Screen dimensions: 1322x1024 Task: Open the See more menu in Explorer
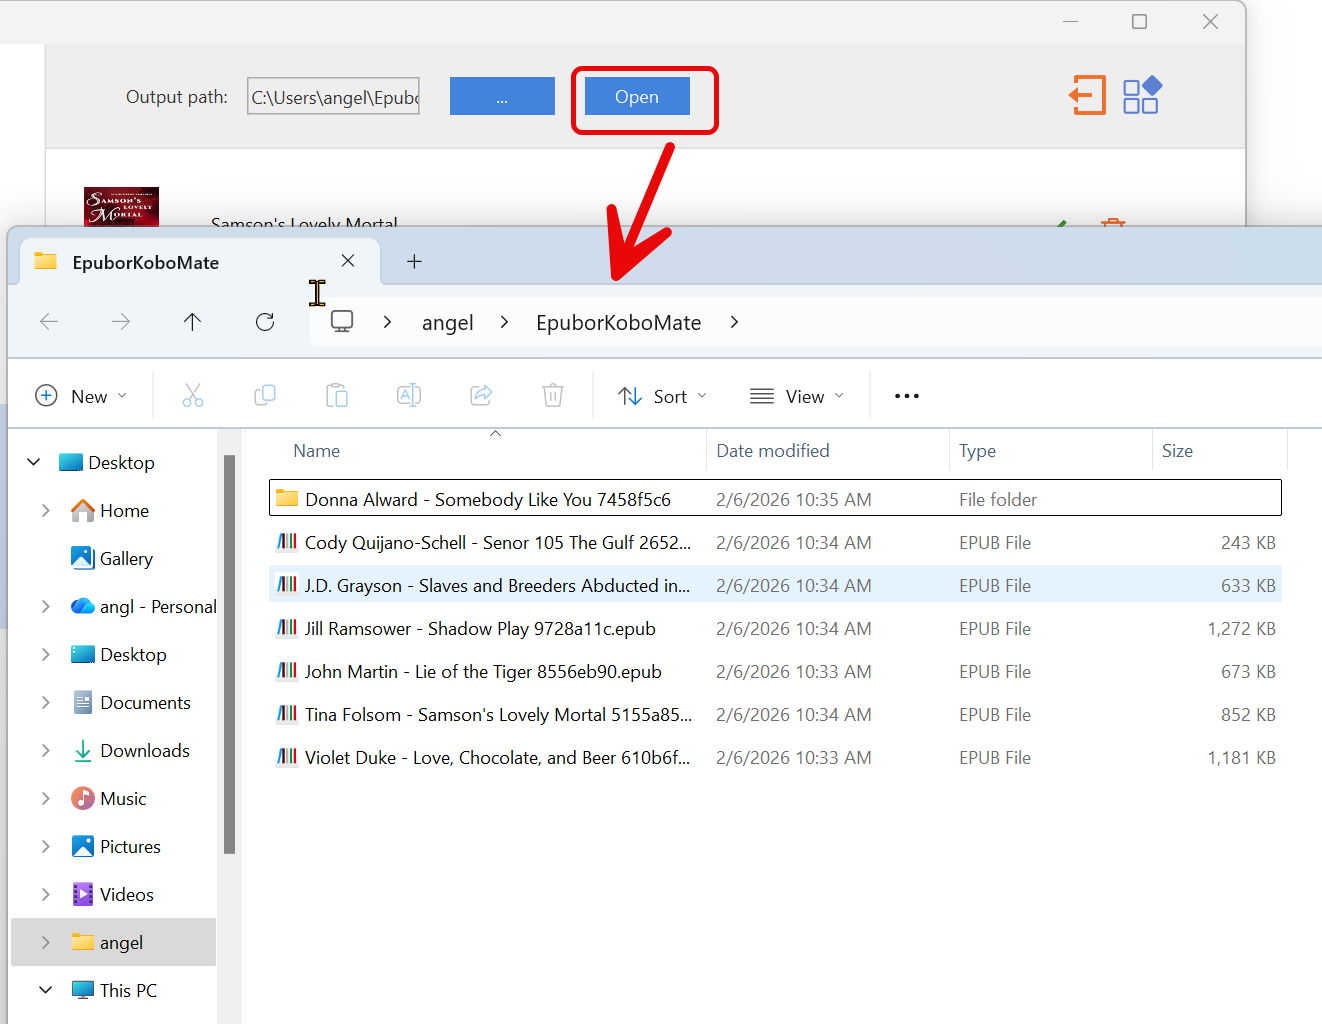pos(906,395)
